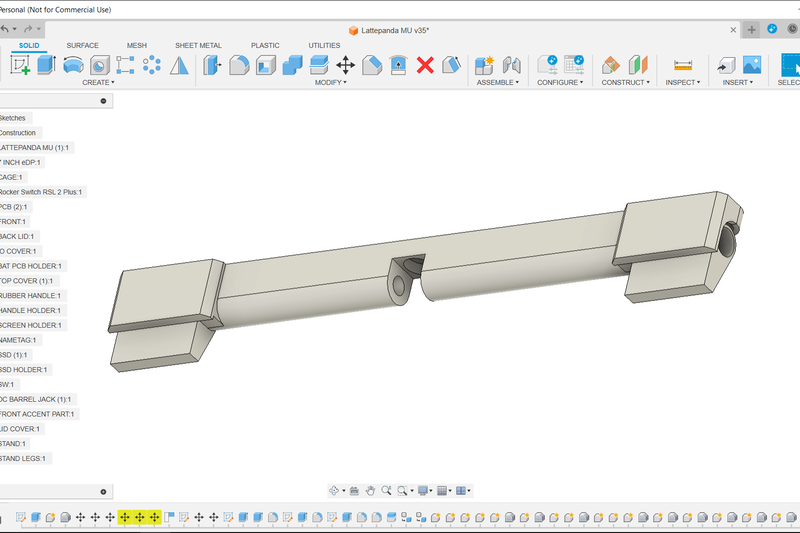This screenshot has height=533, width=800.
Task: Select Rocker Switch RSL 2 Plus:1 component
Action: point(40,192)
